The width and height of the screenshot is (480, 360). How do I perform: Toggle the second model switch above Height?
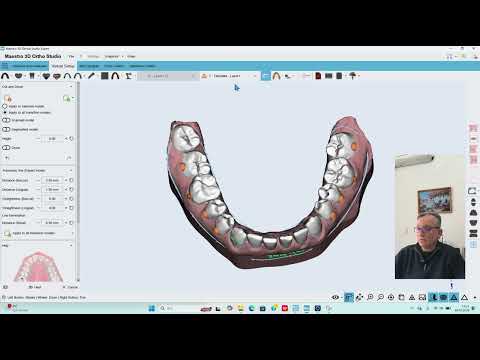tap(6, 129)
